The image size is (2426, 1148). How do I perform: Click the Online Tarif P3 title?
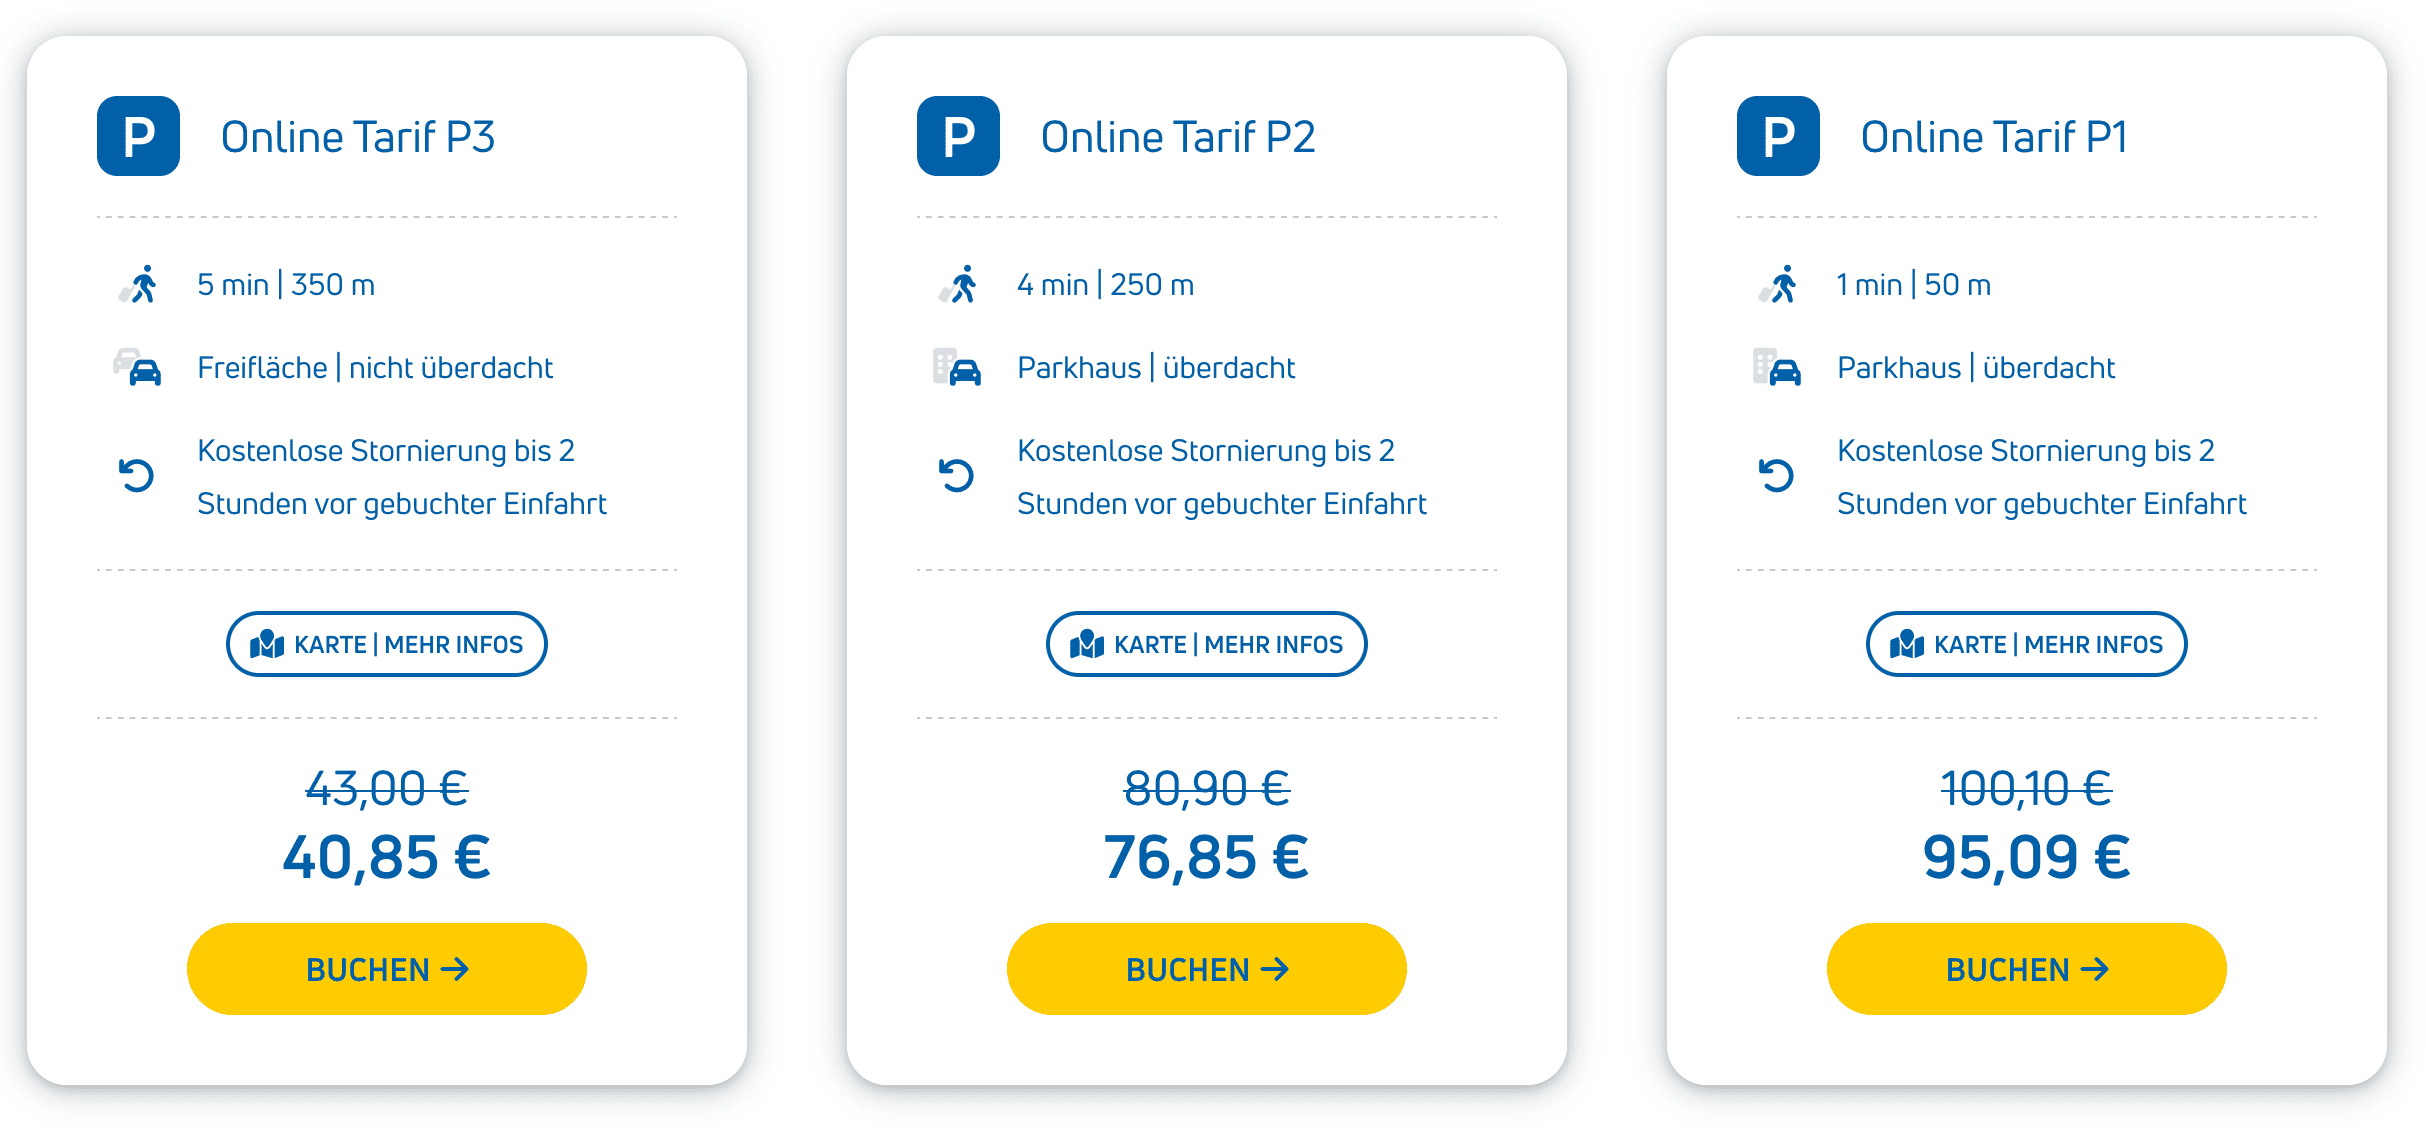point(358,137)
